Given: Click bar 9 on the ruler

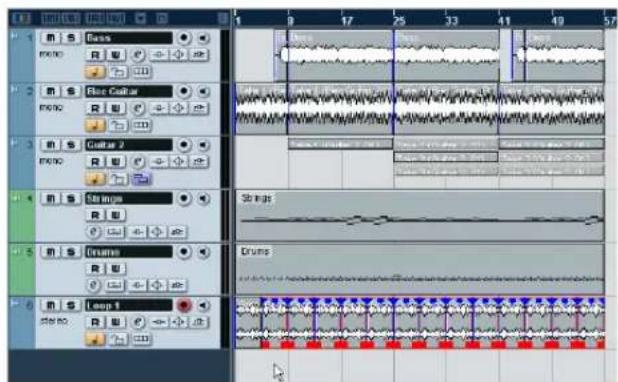Looking at the screenshot, I should 290,20.
